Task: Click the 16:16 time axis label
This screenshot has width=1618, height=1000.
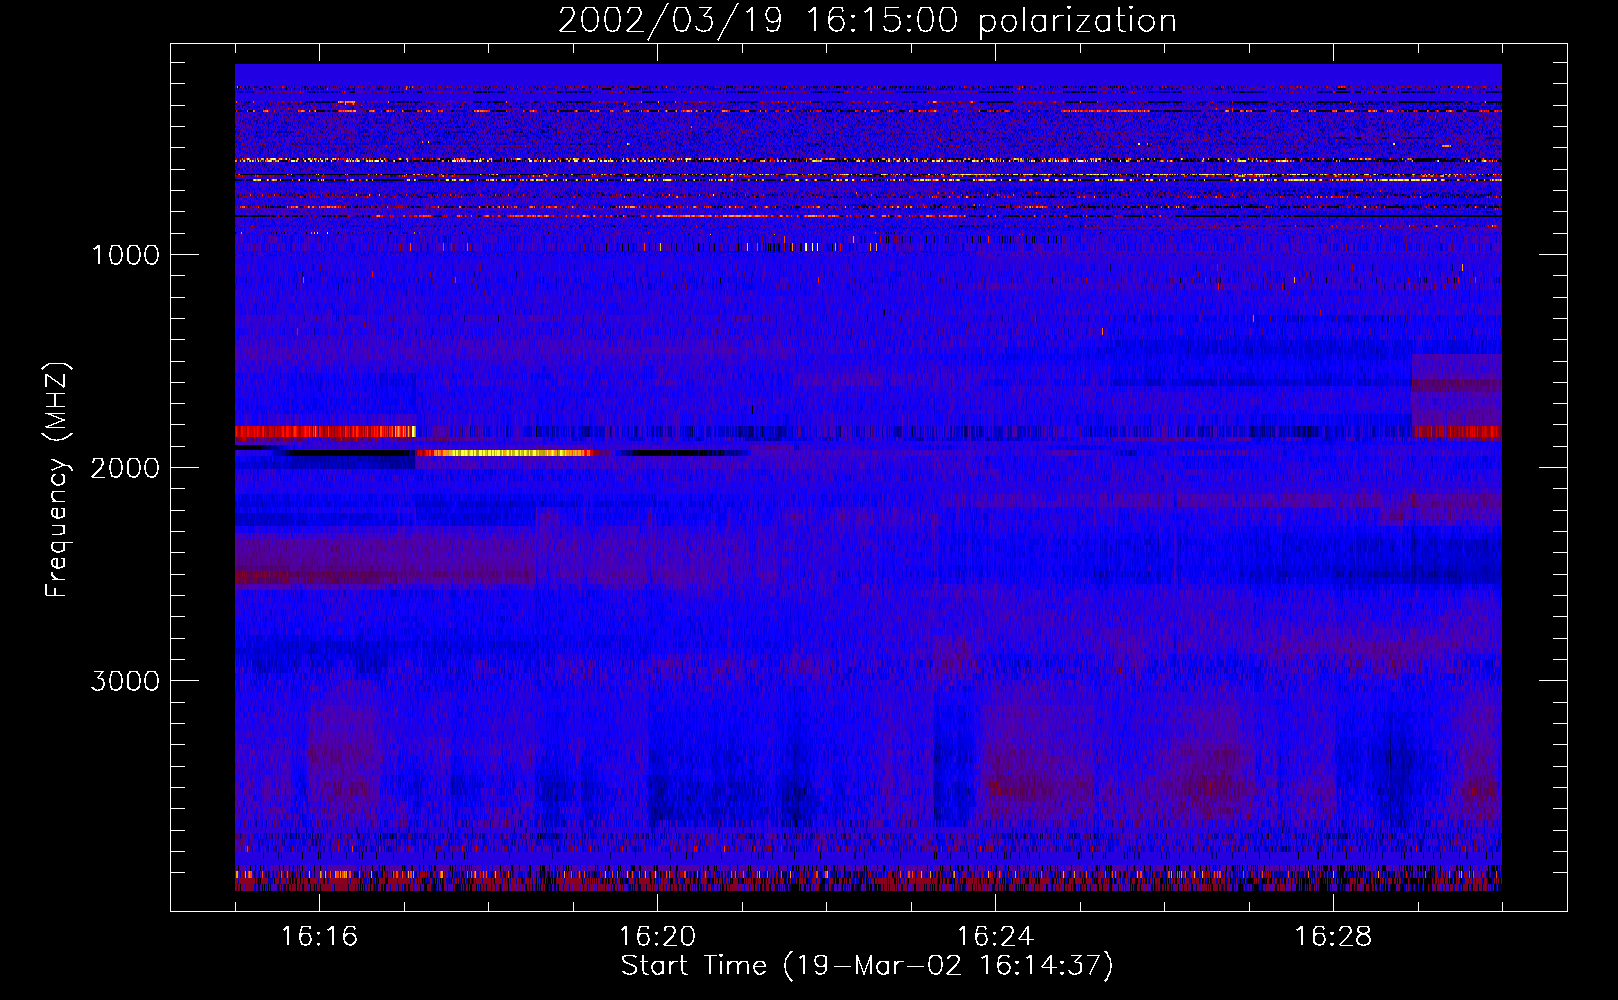Action: tap(319, 937)
